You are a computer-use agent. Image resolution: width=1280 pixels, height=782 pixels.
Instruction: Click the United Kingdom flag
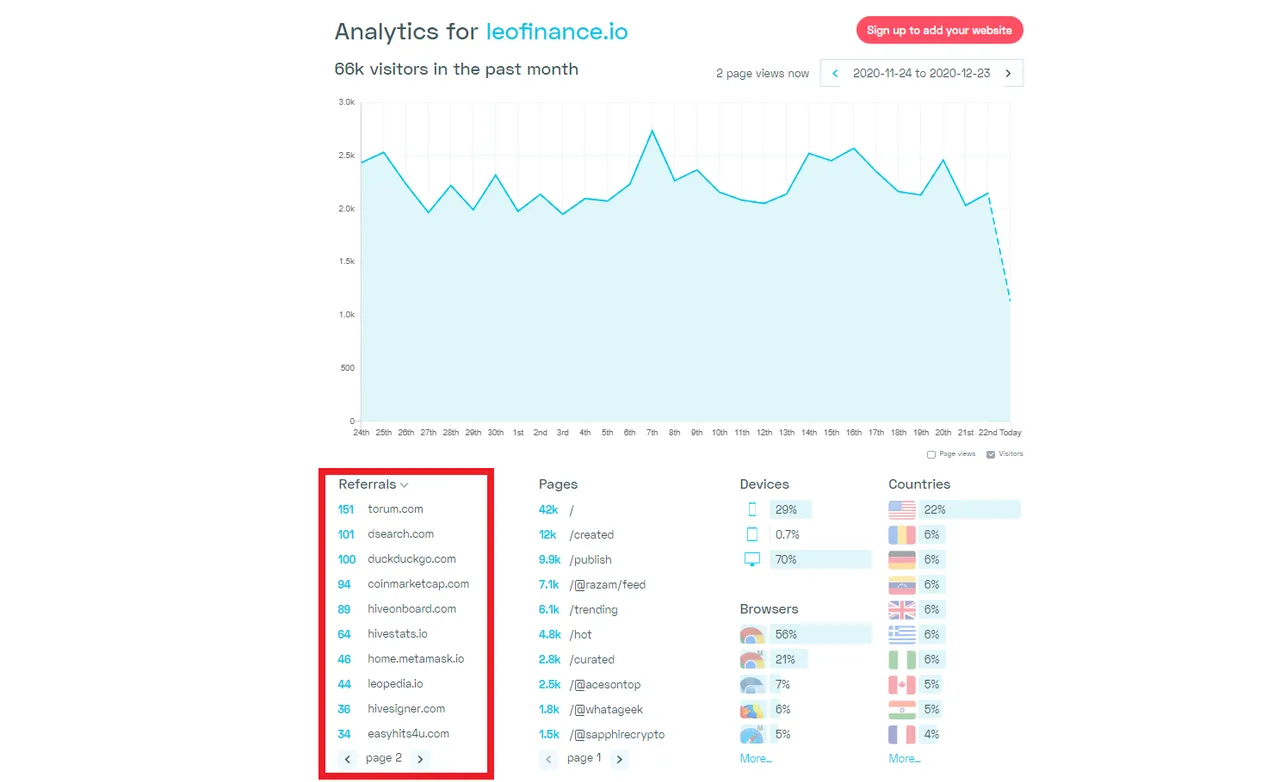tap(902, 609)
